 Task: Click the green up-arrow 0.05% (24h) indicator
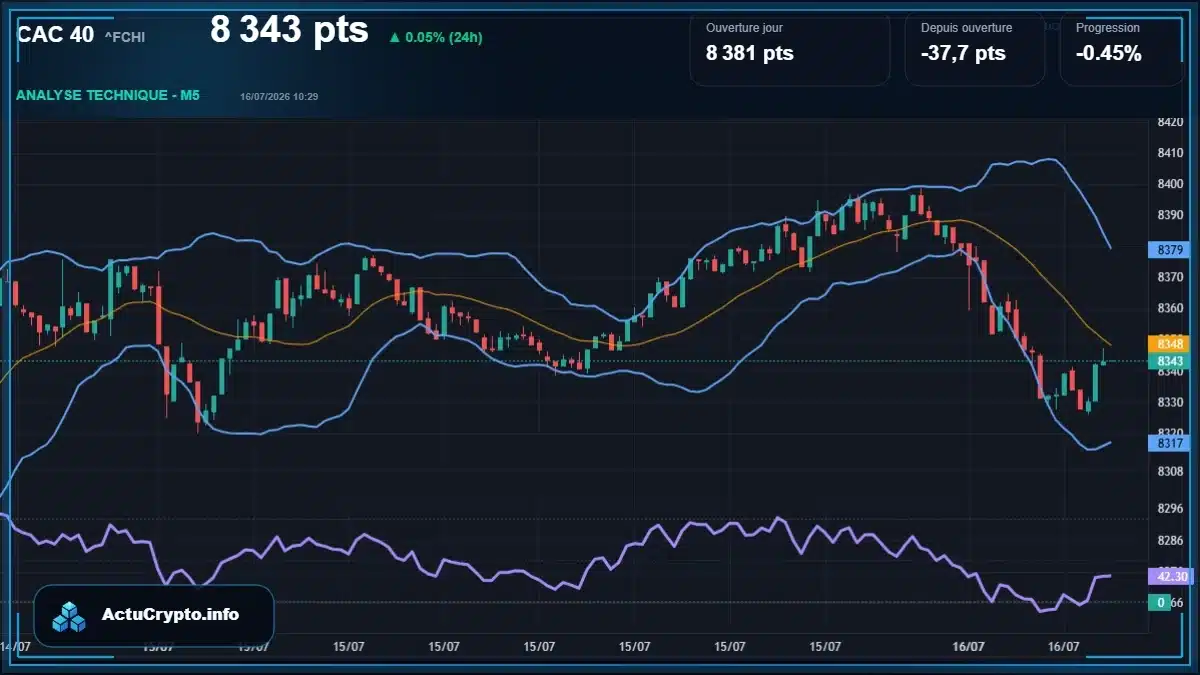436,37
